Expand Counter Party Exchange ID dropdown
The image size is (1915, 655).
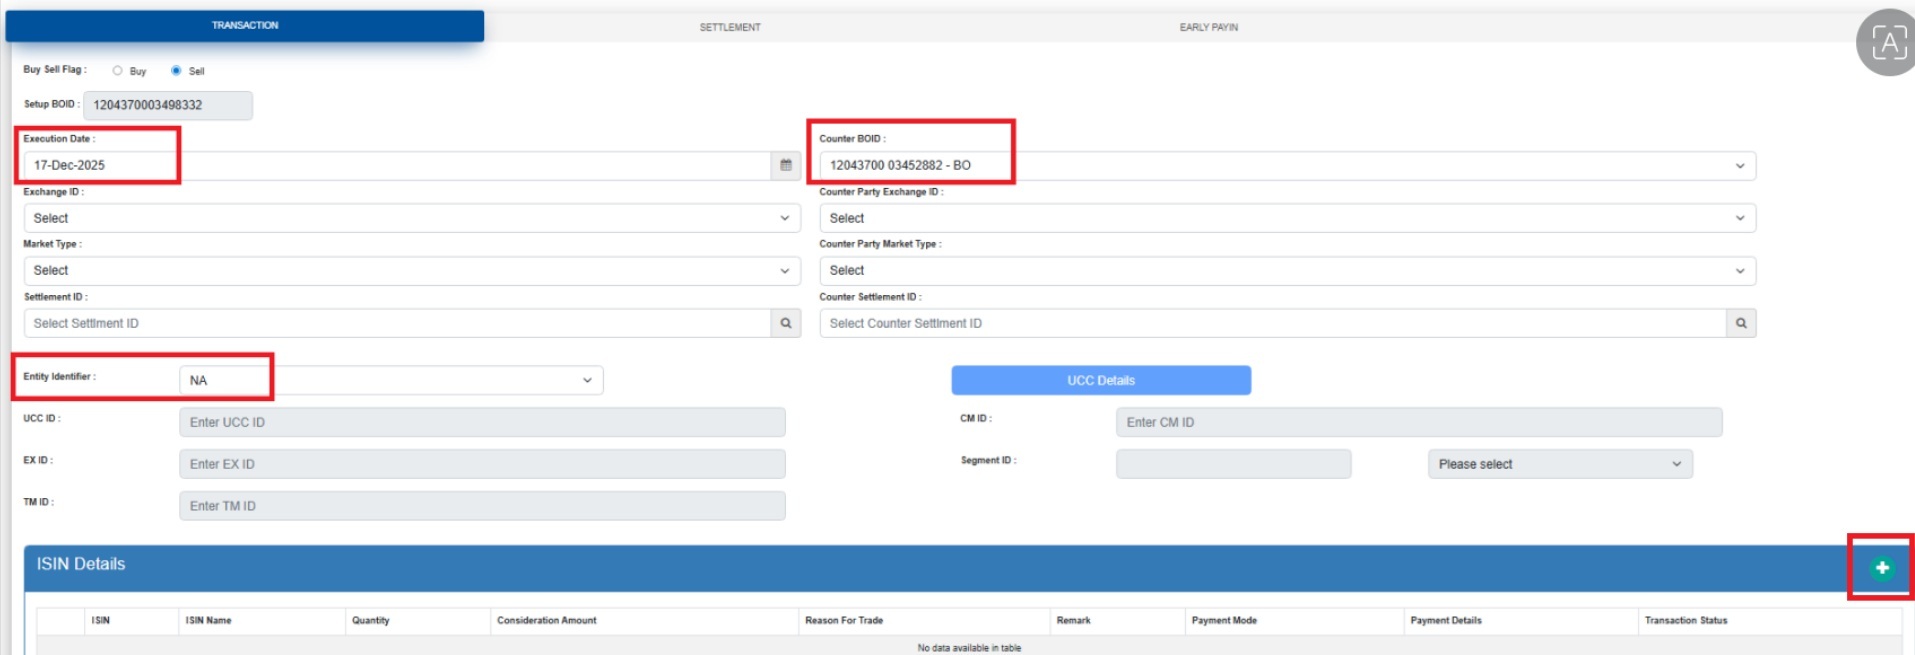tap(1286, 218)
